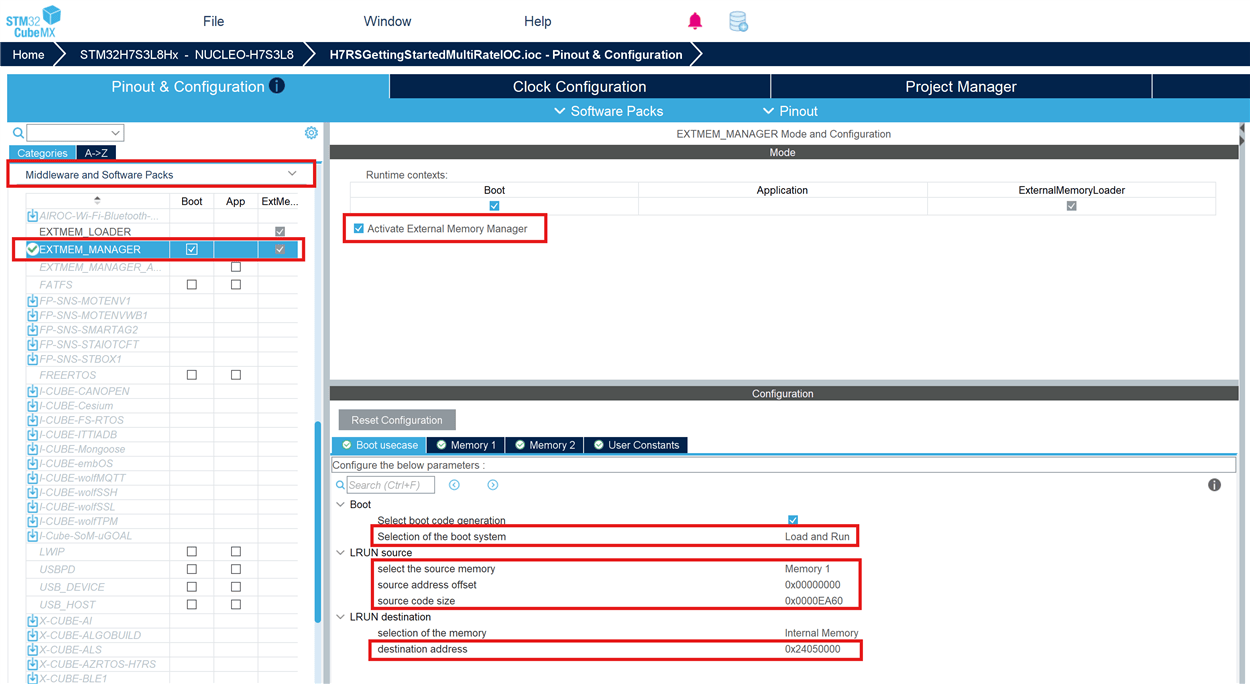Screen dimensions: 1250x684
Task: Click the gear settings icon in left panel
Action: pos(311,133)
